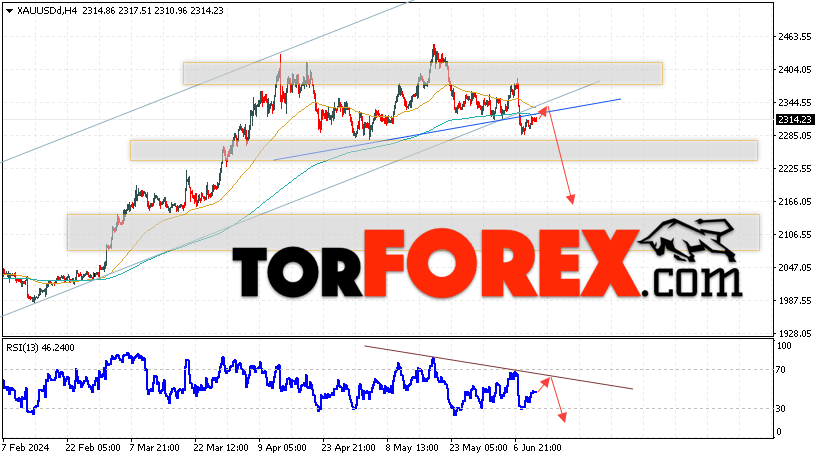Click the 9 Apr 05:00 date label
Image resolution: width=819 pixels, height=459 pixels.
[x=282, y=448]
